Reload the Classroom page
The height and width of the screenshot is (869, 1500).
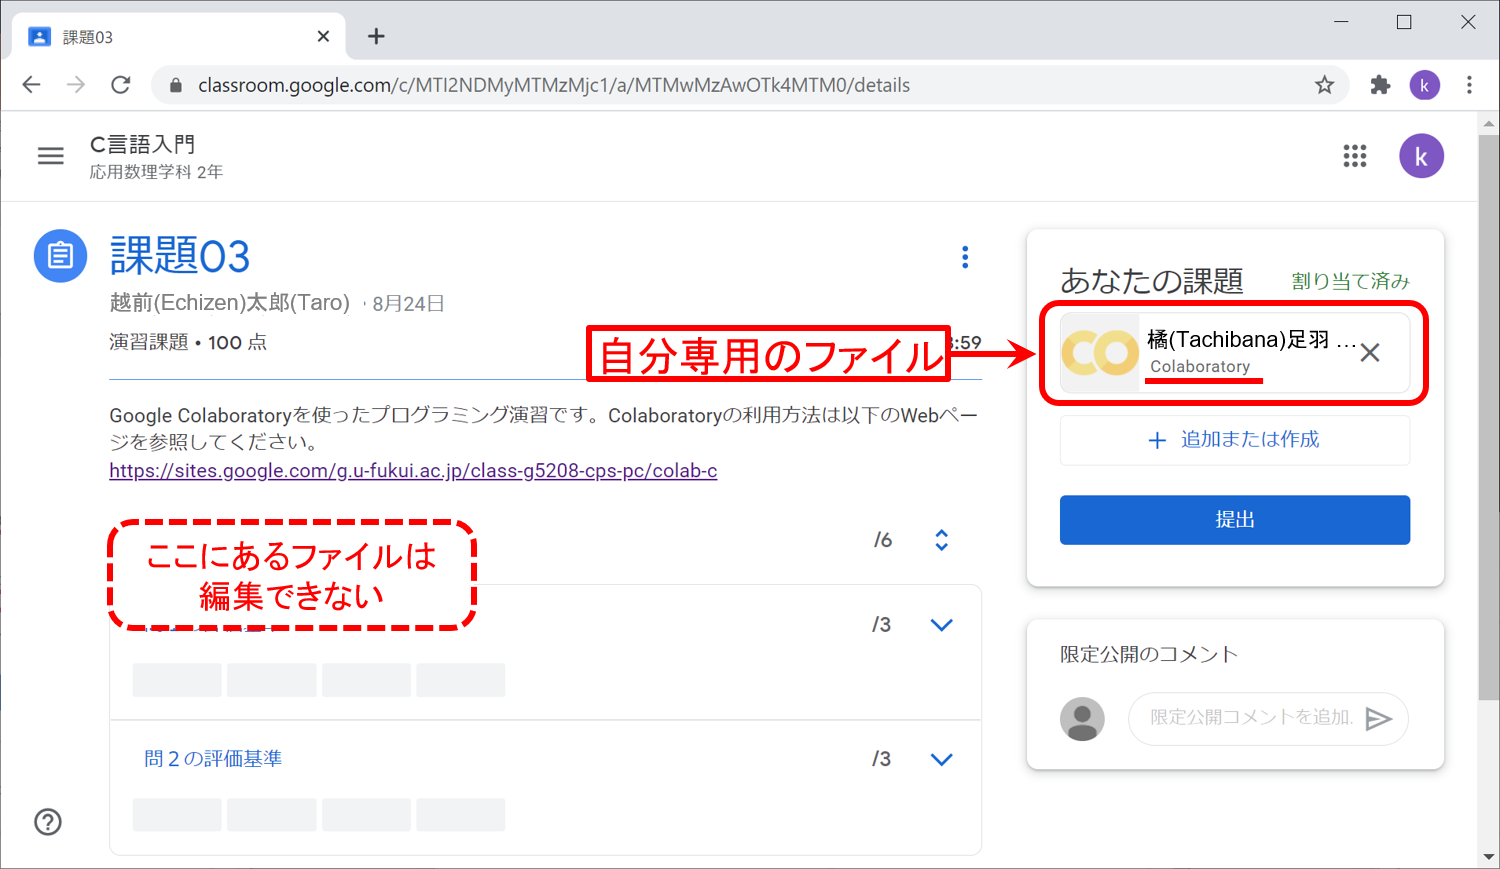click(x=121, y=85)
